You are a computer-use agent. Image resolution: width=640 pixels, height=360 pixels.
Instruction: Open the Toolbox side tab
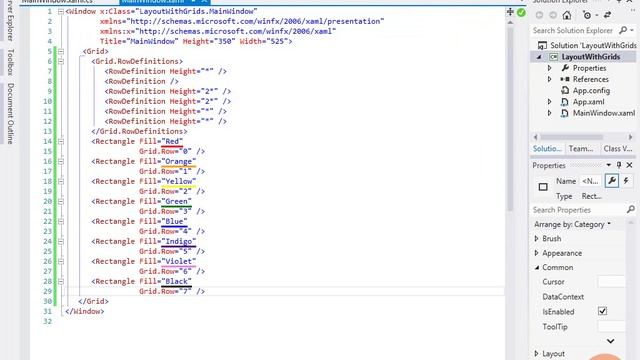(x=11, y=62)
